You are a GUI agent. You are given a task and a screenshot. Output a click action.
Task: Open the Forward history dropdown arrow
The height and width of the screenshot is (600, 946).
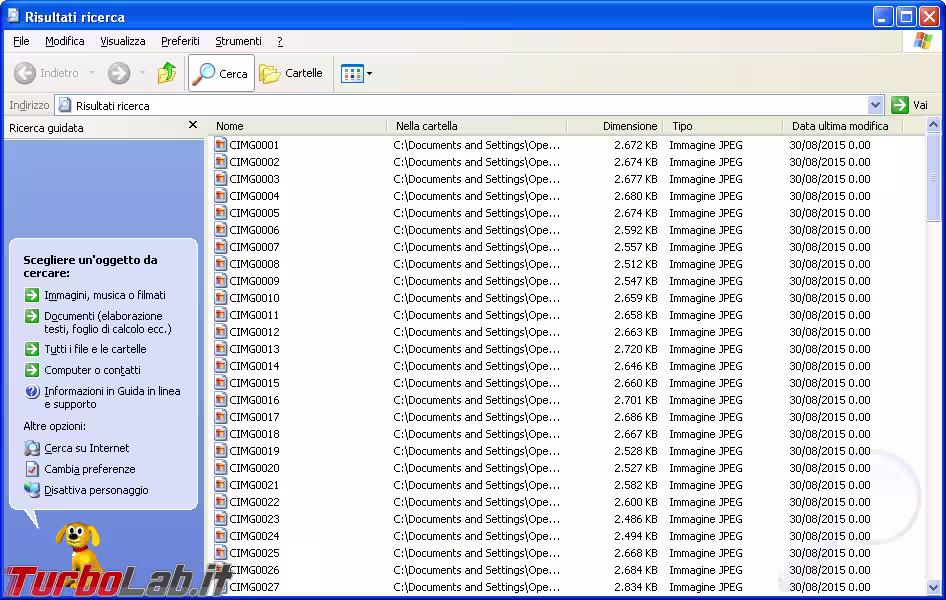point(142,73)
